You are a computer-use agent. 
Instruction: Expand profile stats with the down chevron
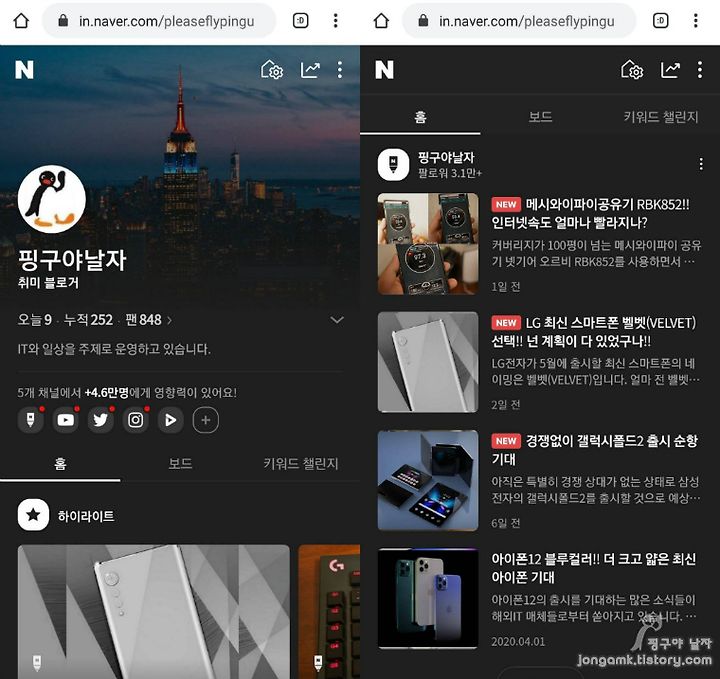pos(337,320)
